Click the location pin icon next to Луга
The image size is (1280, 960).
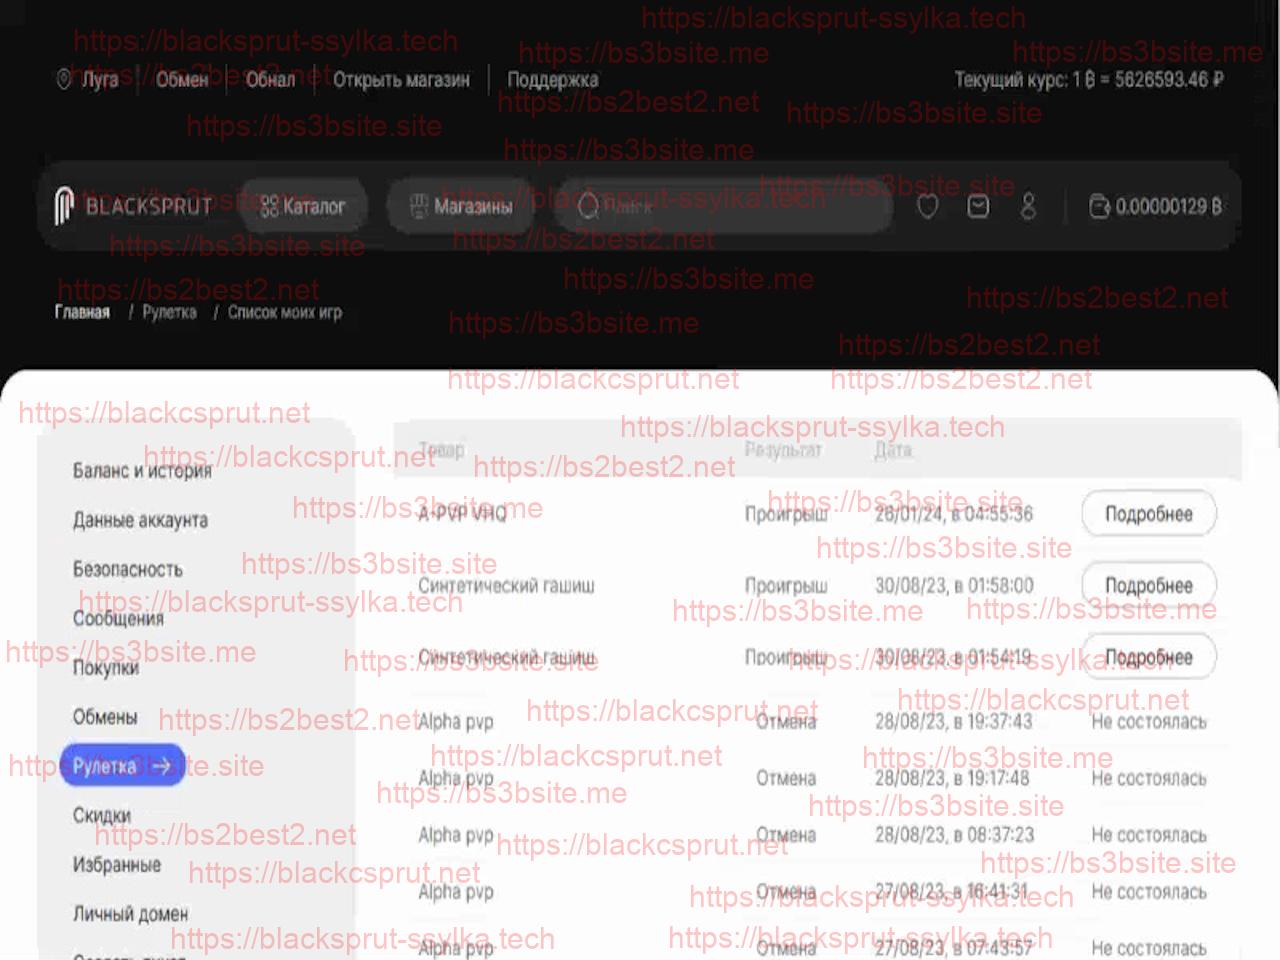click(64, 79)
